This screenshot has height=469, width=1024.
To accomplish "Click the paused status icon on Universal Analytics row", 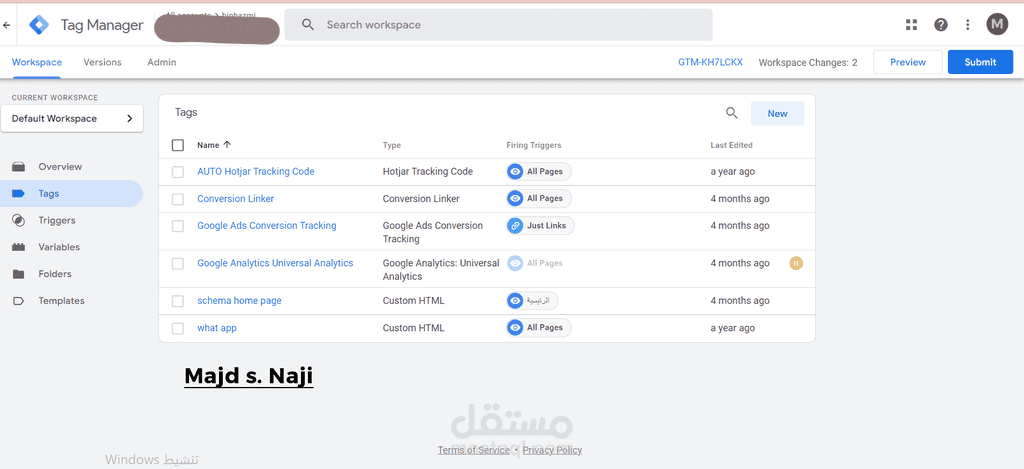I will pos(795,263).
